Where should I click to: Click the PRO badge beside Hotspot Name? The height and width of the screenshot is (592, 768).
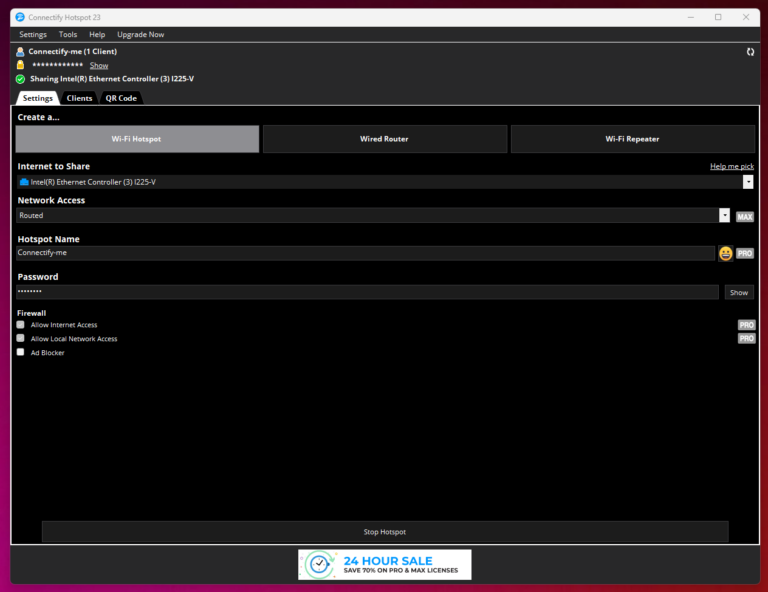tap(745, 254)
